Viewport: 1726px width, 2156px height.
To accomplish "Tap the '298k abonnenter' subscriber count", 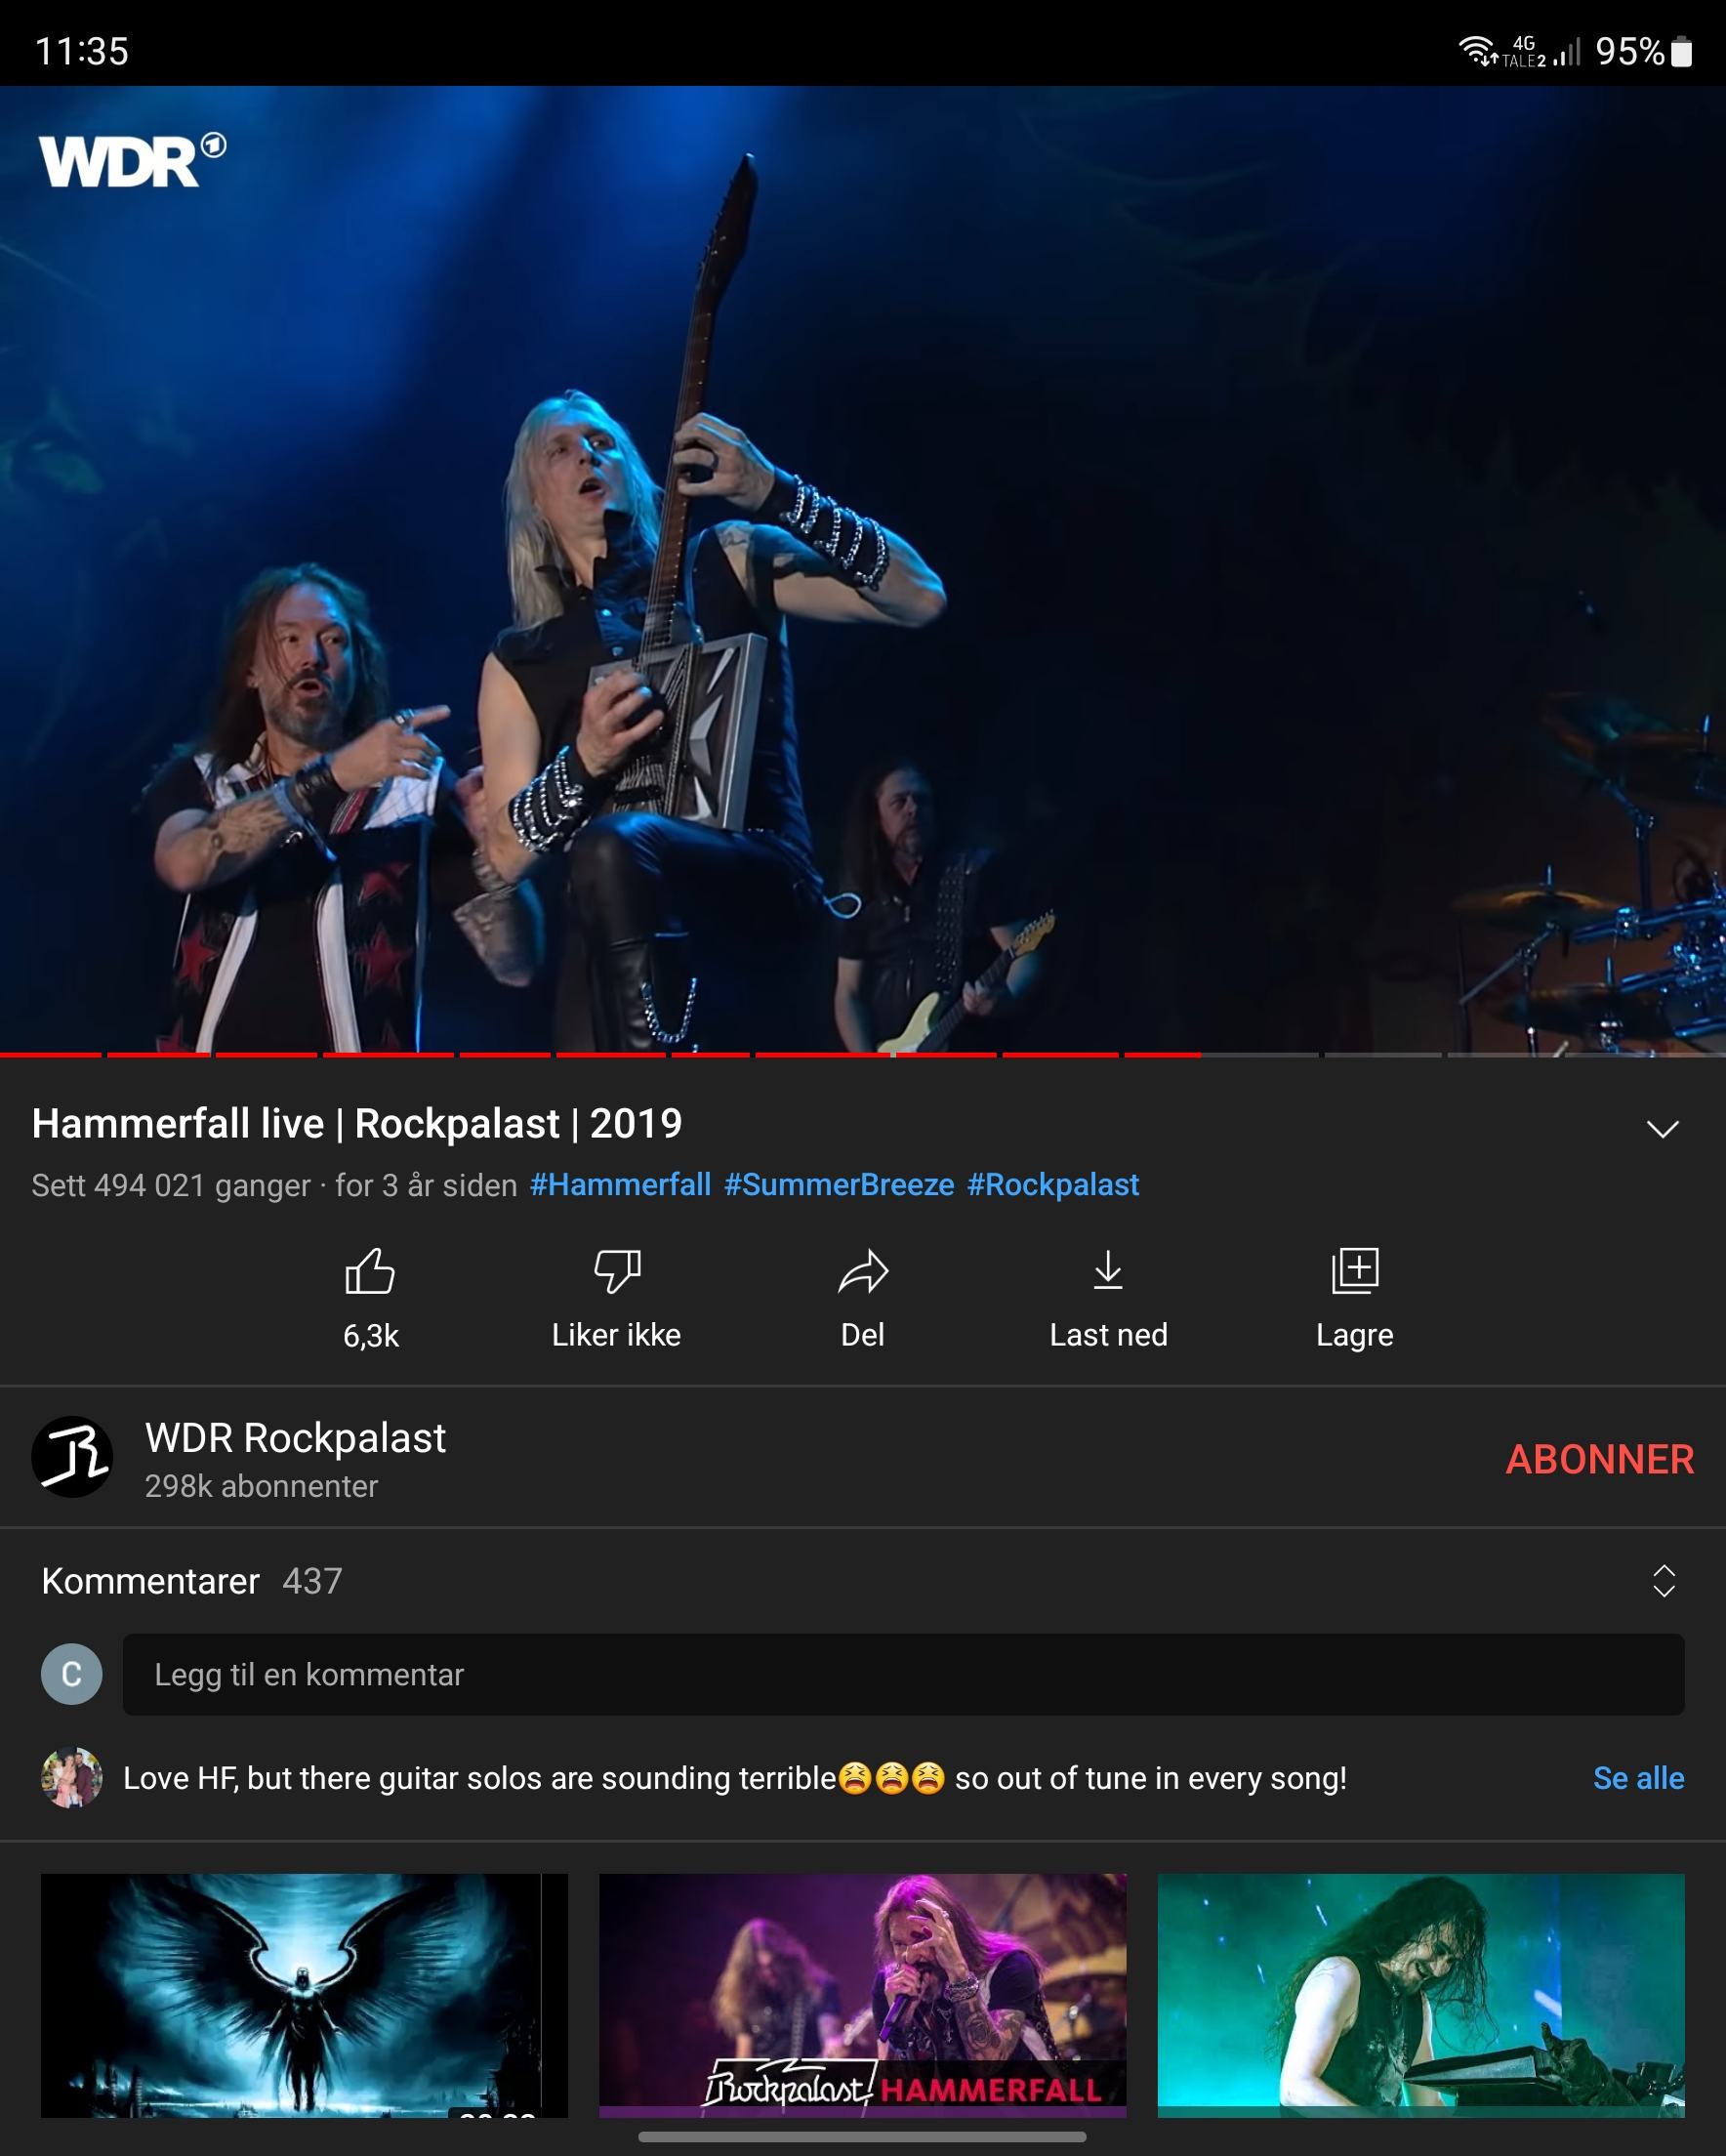I will (x=261, y=1486).
